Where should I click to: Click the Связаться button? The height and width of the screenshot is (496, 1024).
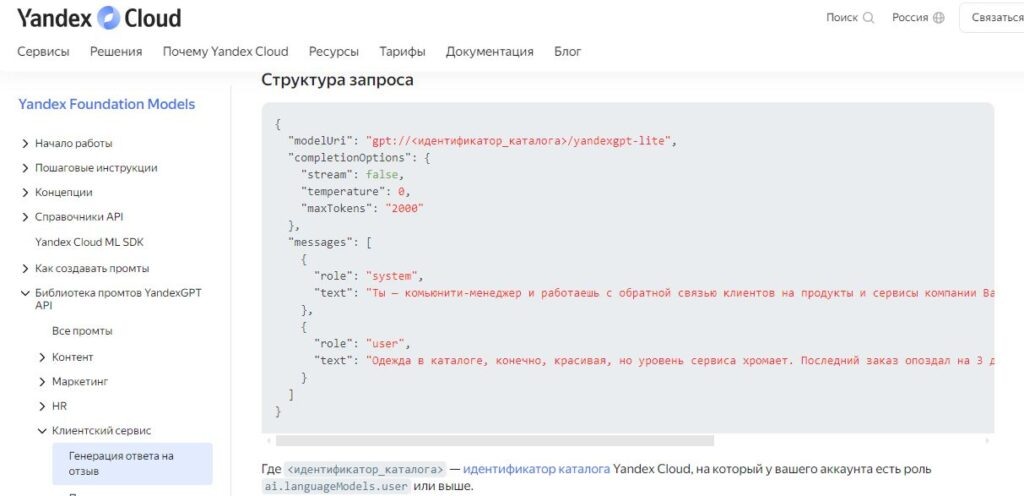point(993,18)
